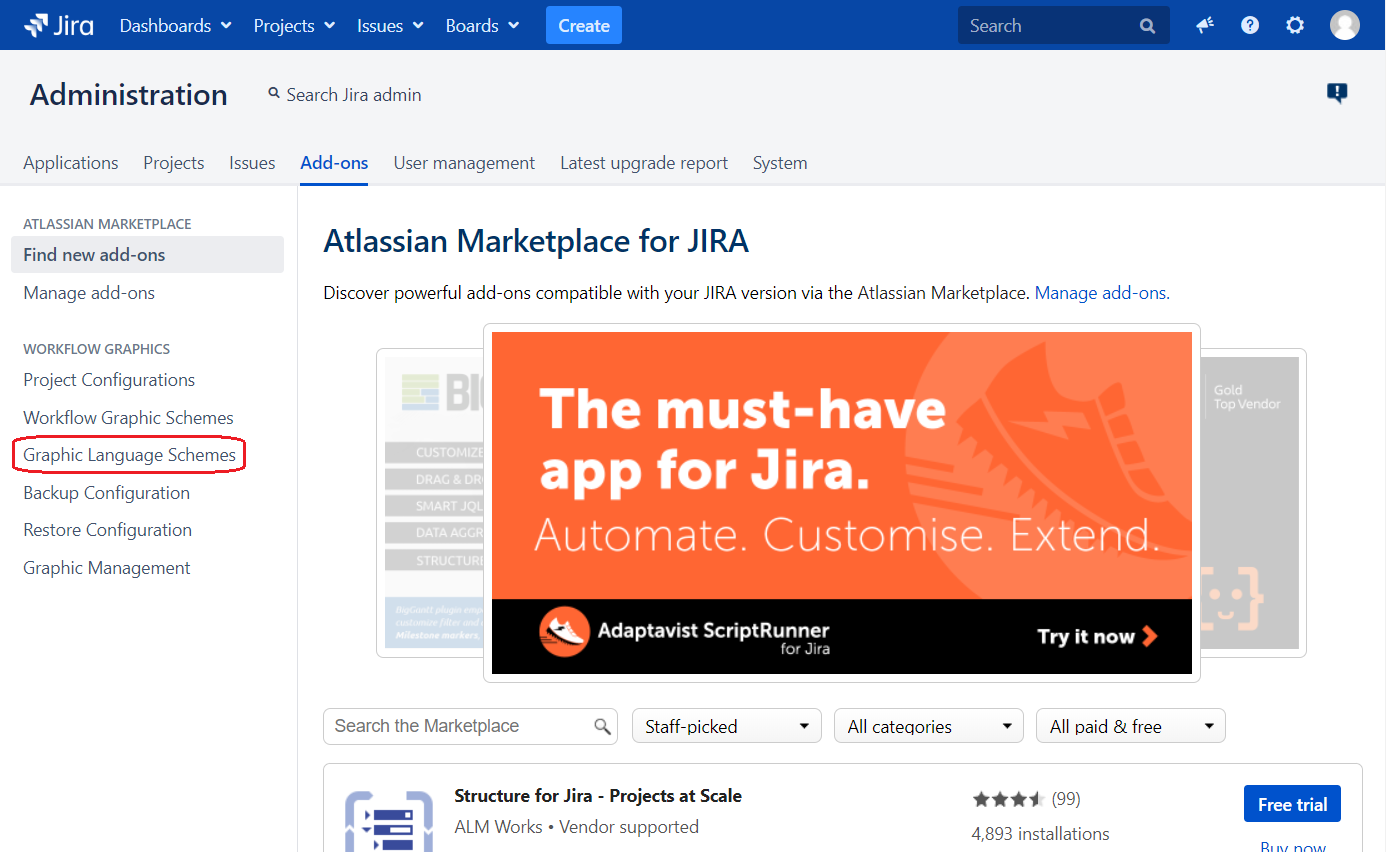Click the Structure for Jira app icon
The width and height of the screenshot is (1386, 852).
389,820
